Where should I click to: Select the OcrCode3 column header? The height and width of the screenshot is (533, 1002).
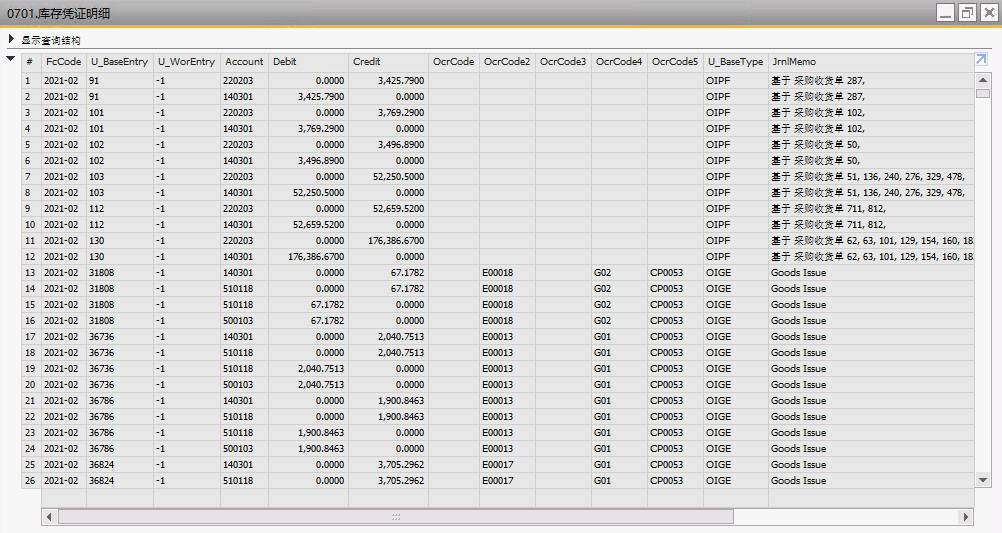[x=563, y=62]
